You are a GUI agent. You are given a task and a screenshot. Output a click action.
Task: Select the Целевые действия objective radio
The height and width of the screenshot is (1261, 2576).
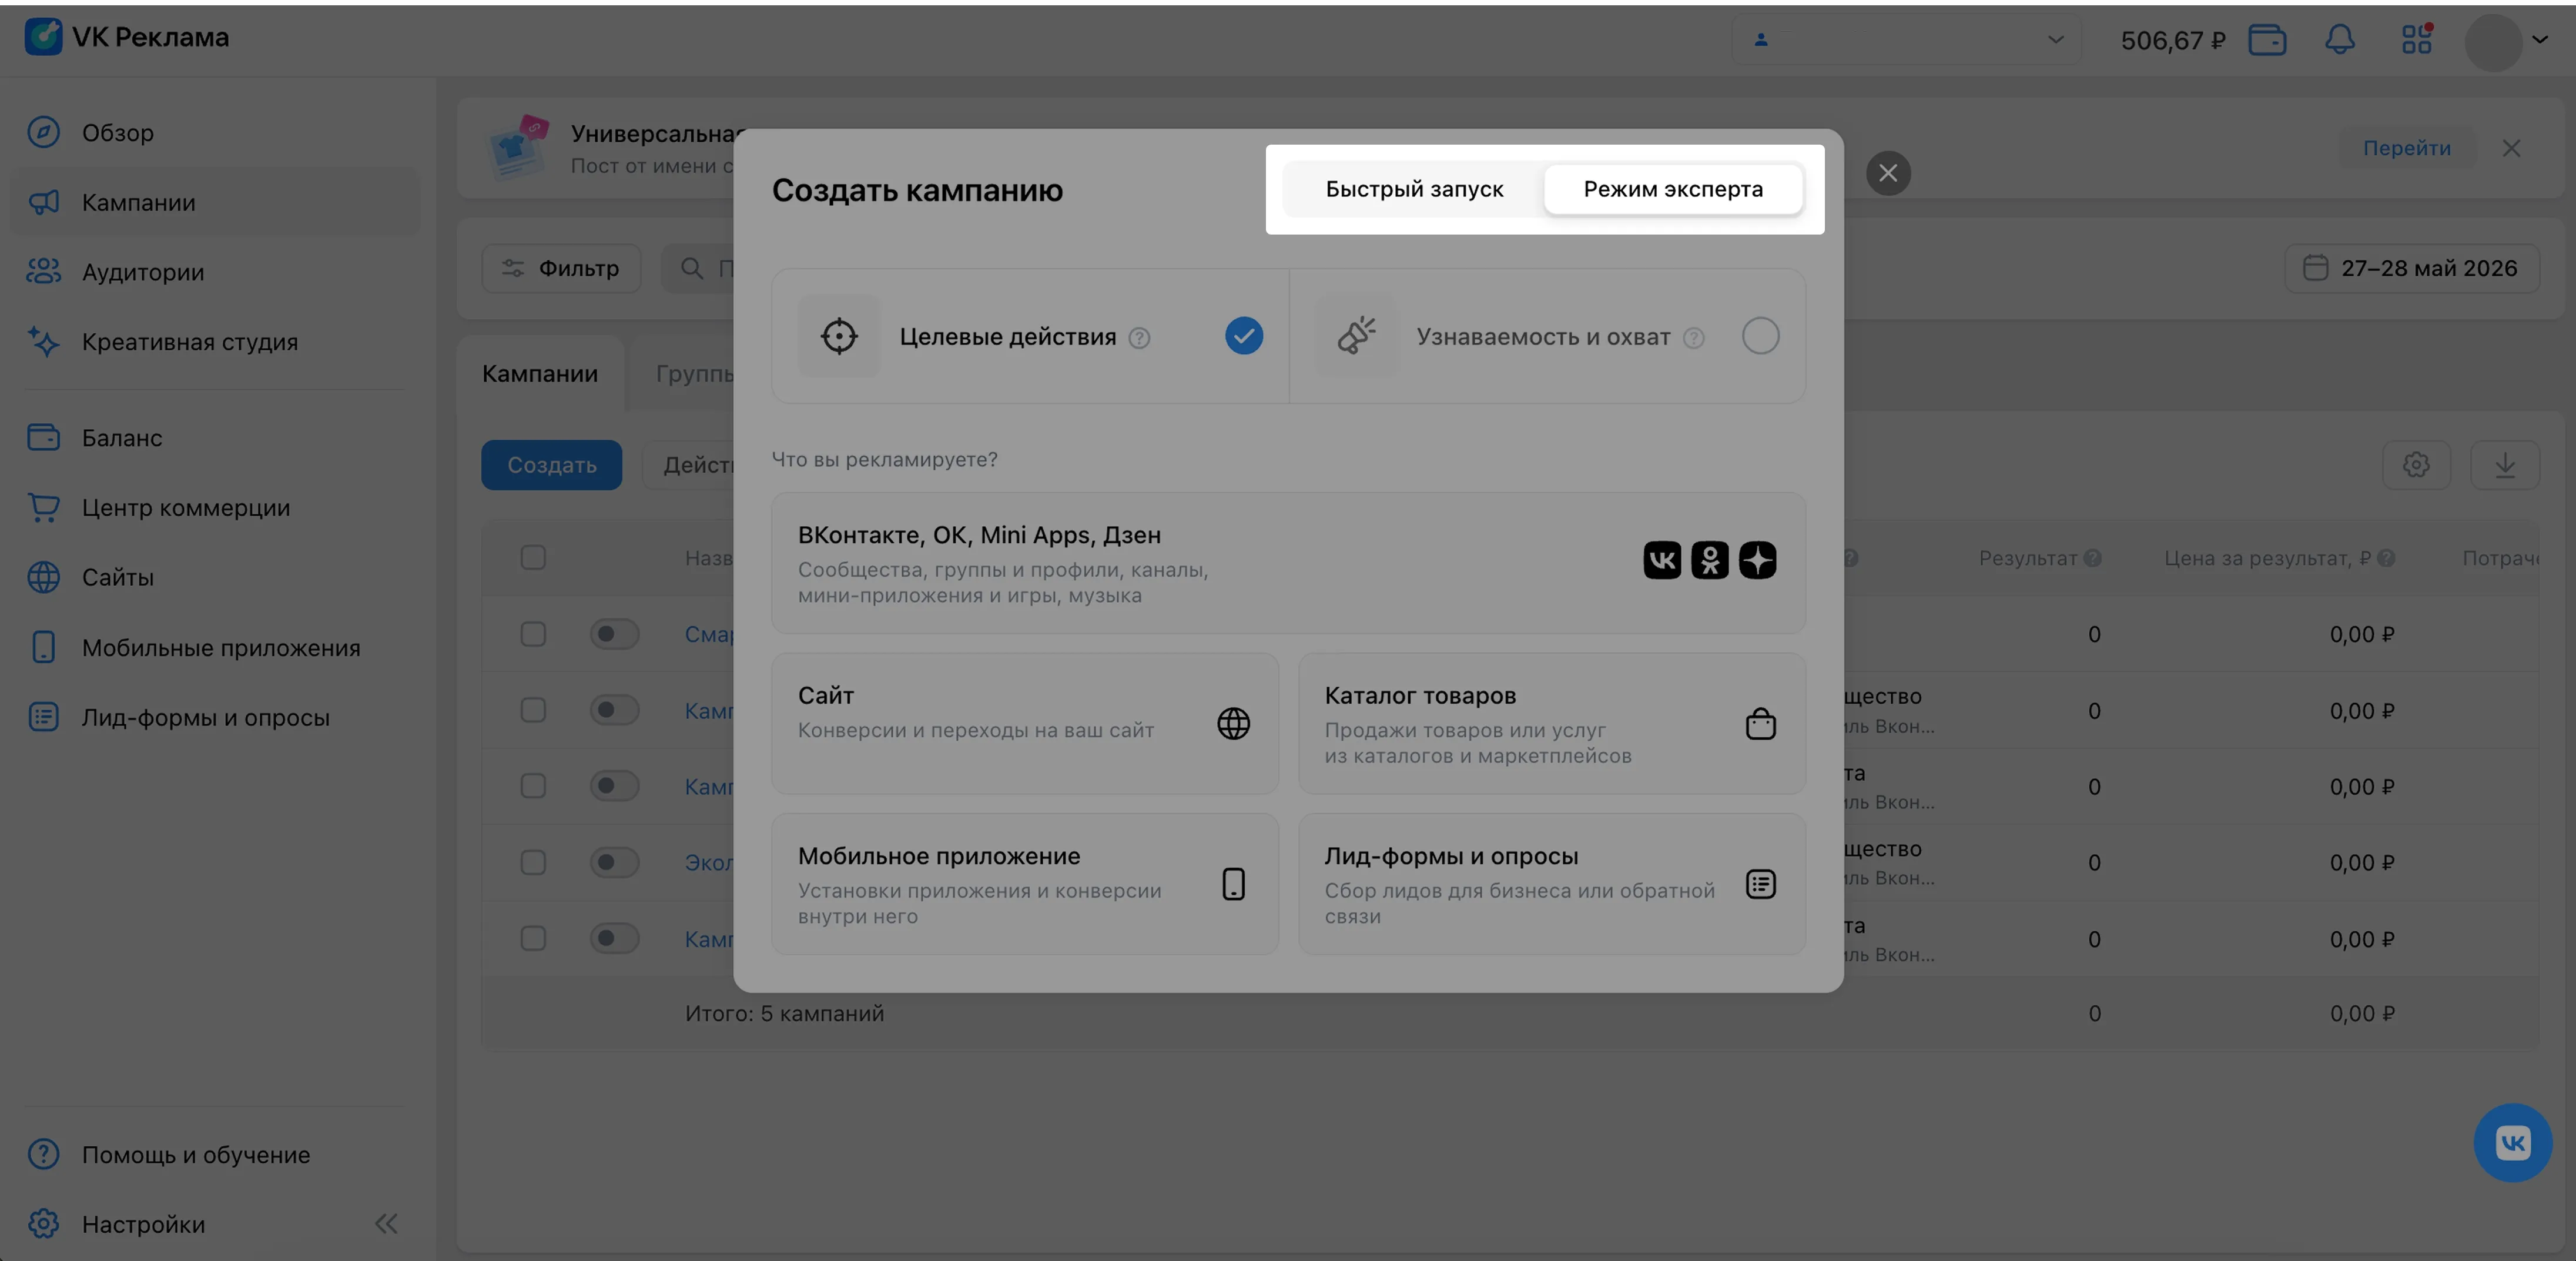tap(1244, 336)
